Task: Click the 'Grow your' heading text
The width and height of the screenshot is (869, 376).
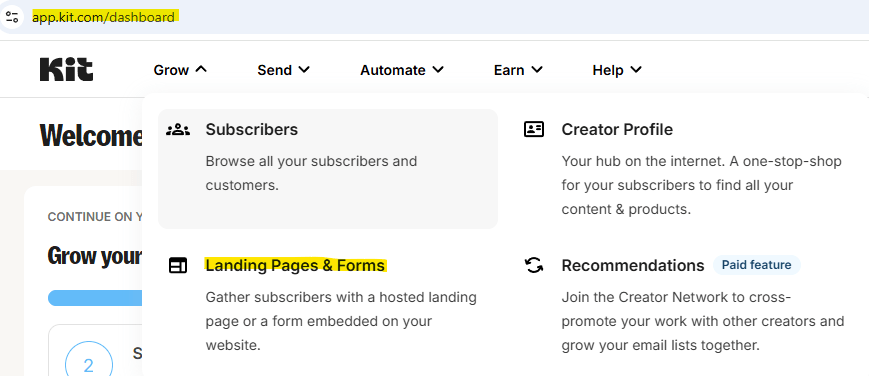Action: coord(95,256)
